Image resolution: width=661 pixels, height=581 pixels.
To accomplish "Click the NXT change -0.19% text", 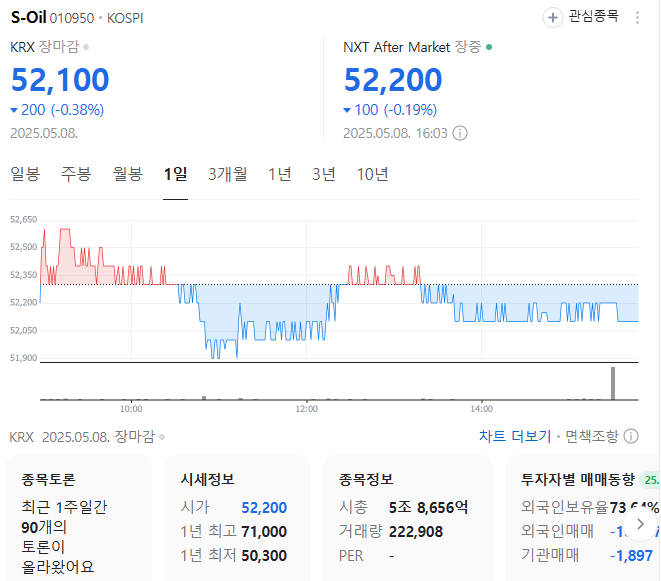I will 410,110.
